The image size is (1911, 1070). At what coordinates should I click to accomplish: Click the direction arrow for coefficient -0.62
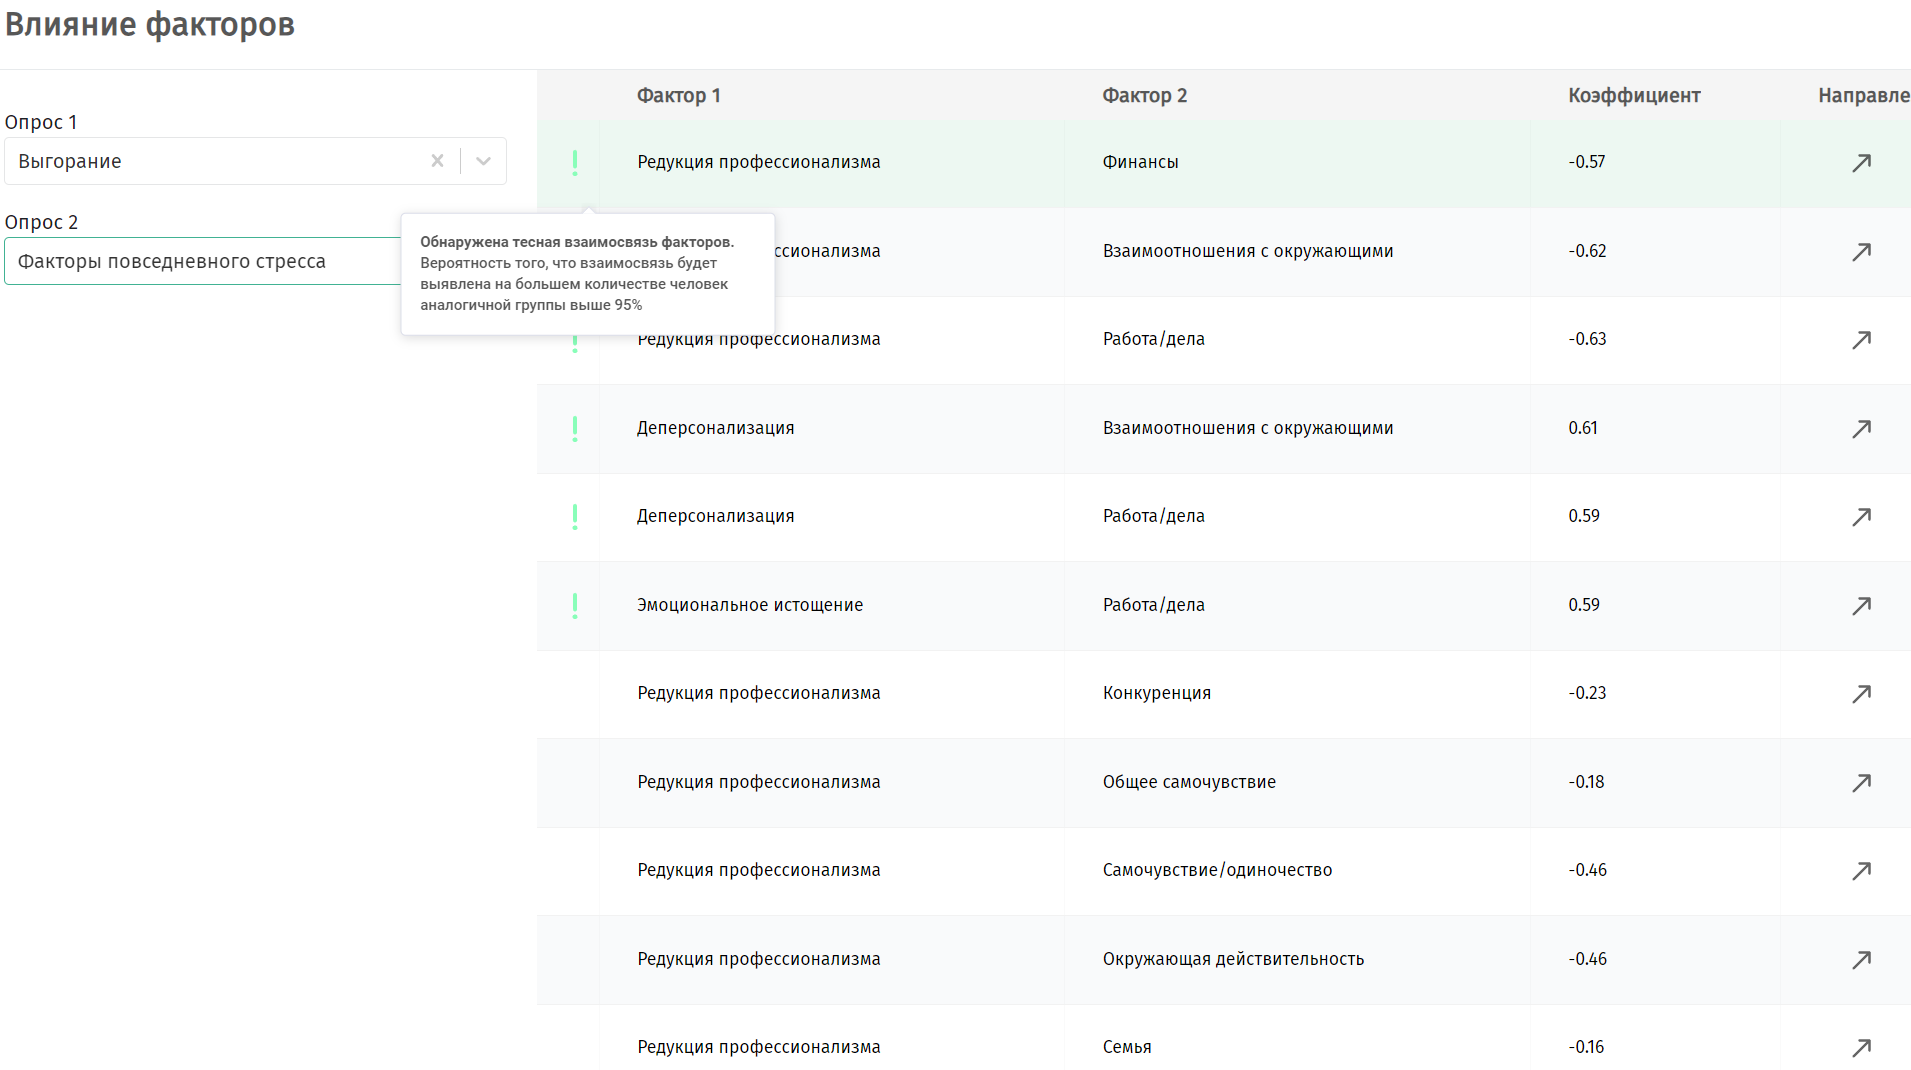point(1861,252)
